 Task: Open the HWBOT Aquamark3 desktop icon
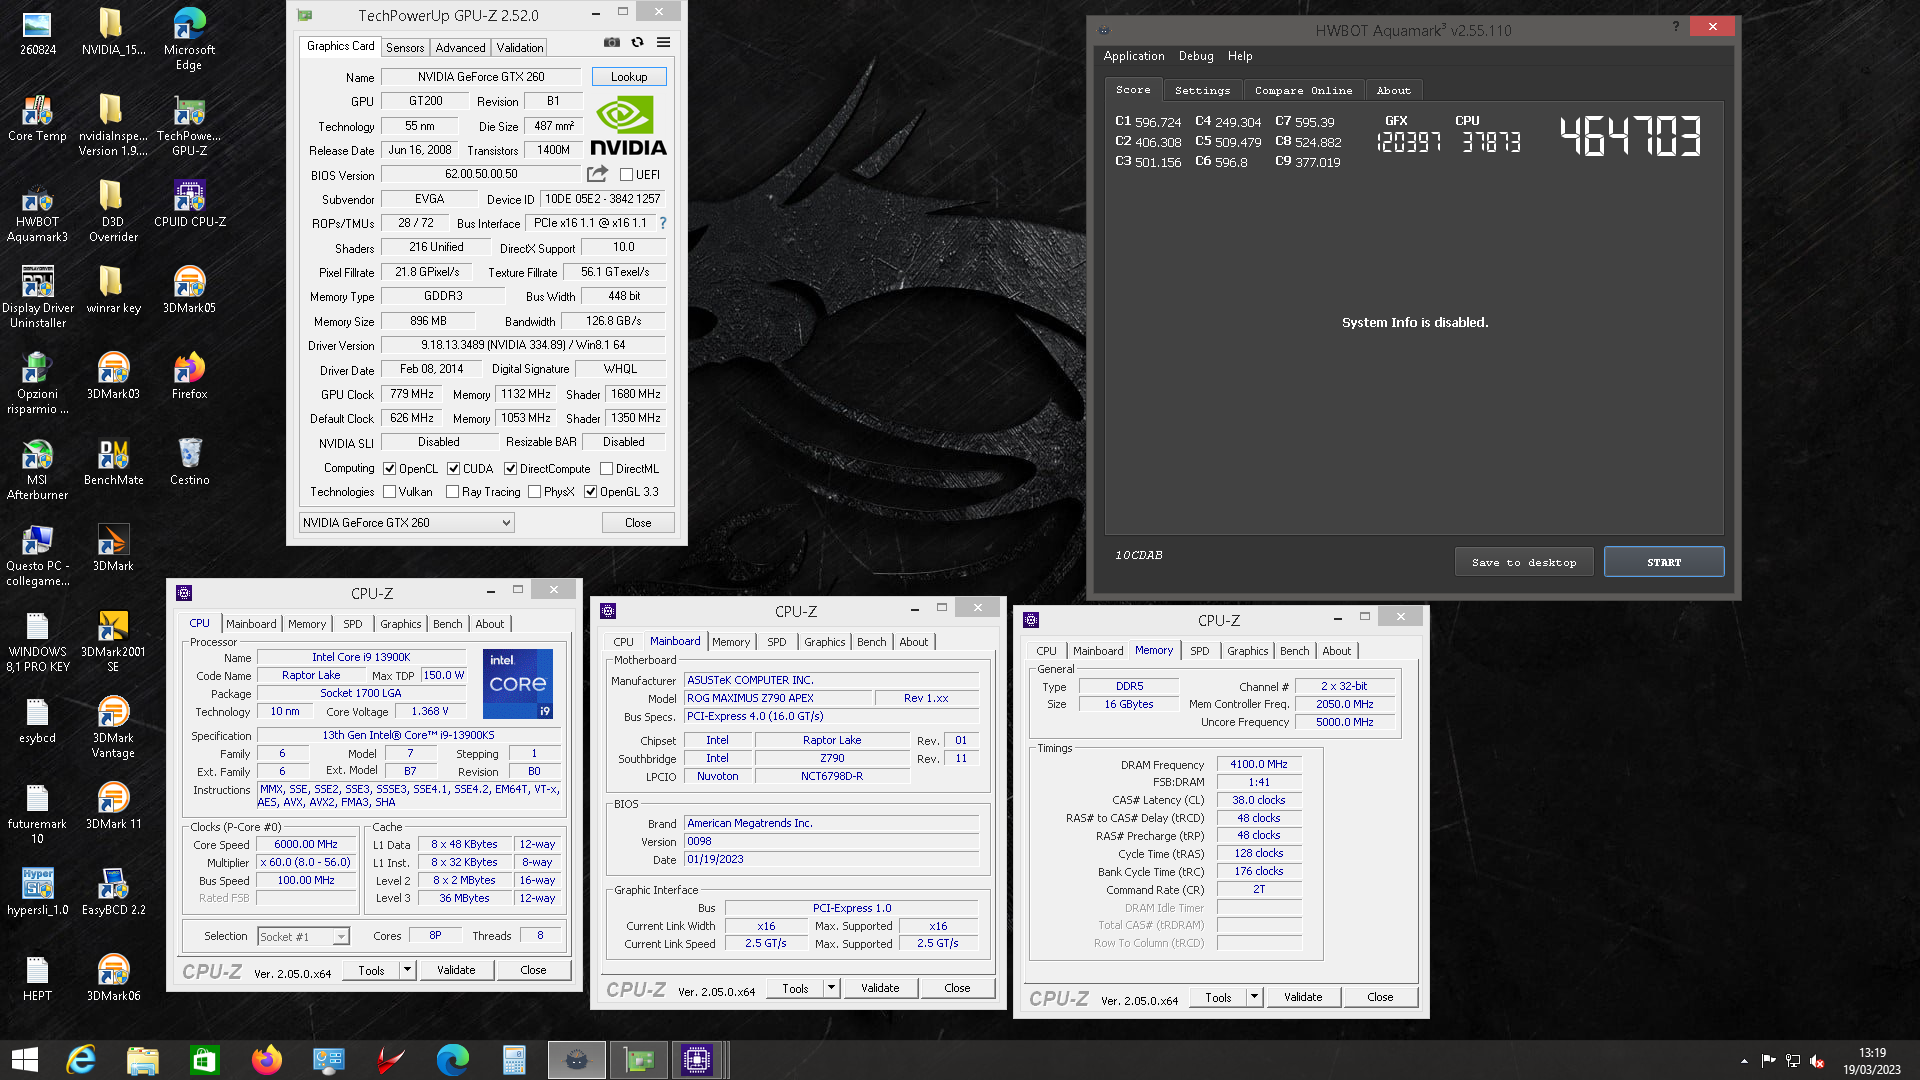pos(37,213)
